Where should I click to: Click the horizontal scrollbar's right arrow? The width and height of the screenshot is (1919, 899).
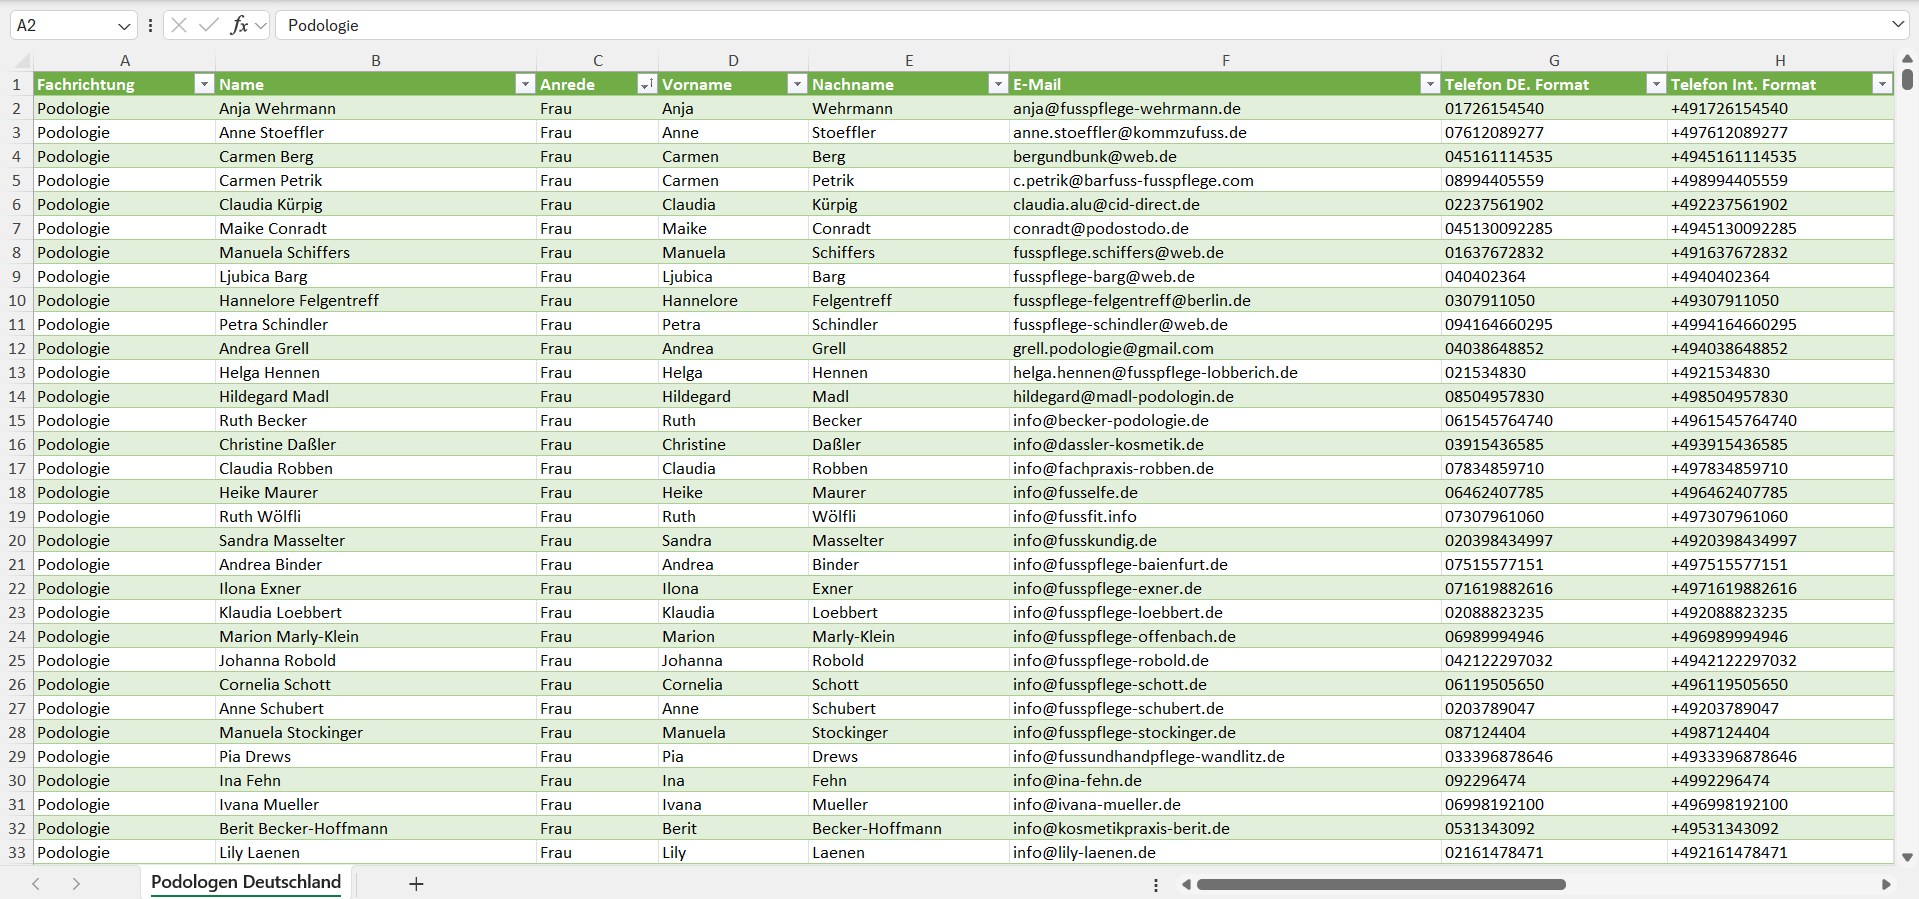coord(1886,884)
